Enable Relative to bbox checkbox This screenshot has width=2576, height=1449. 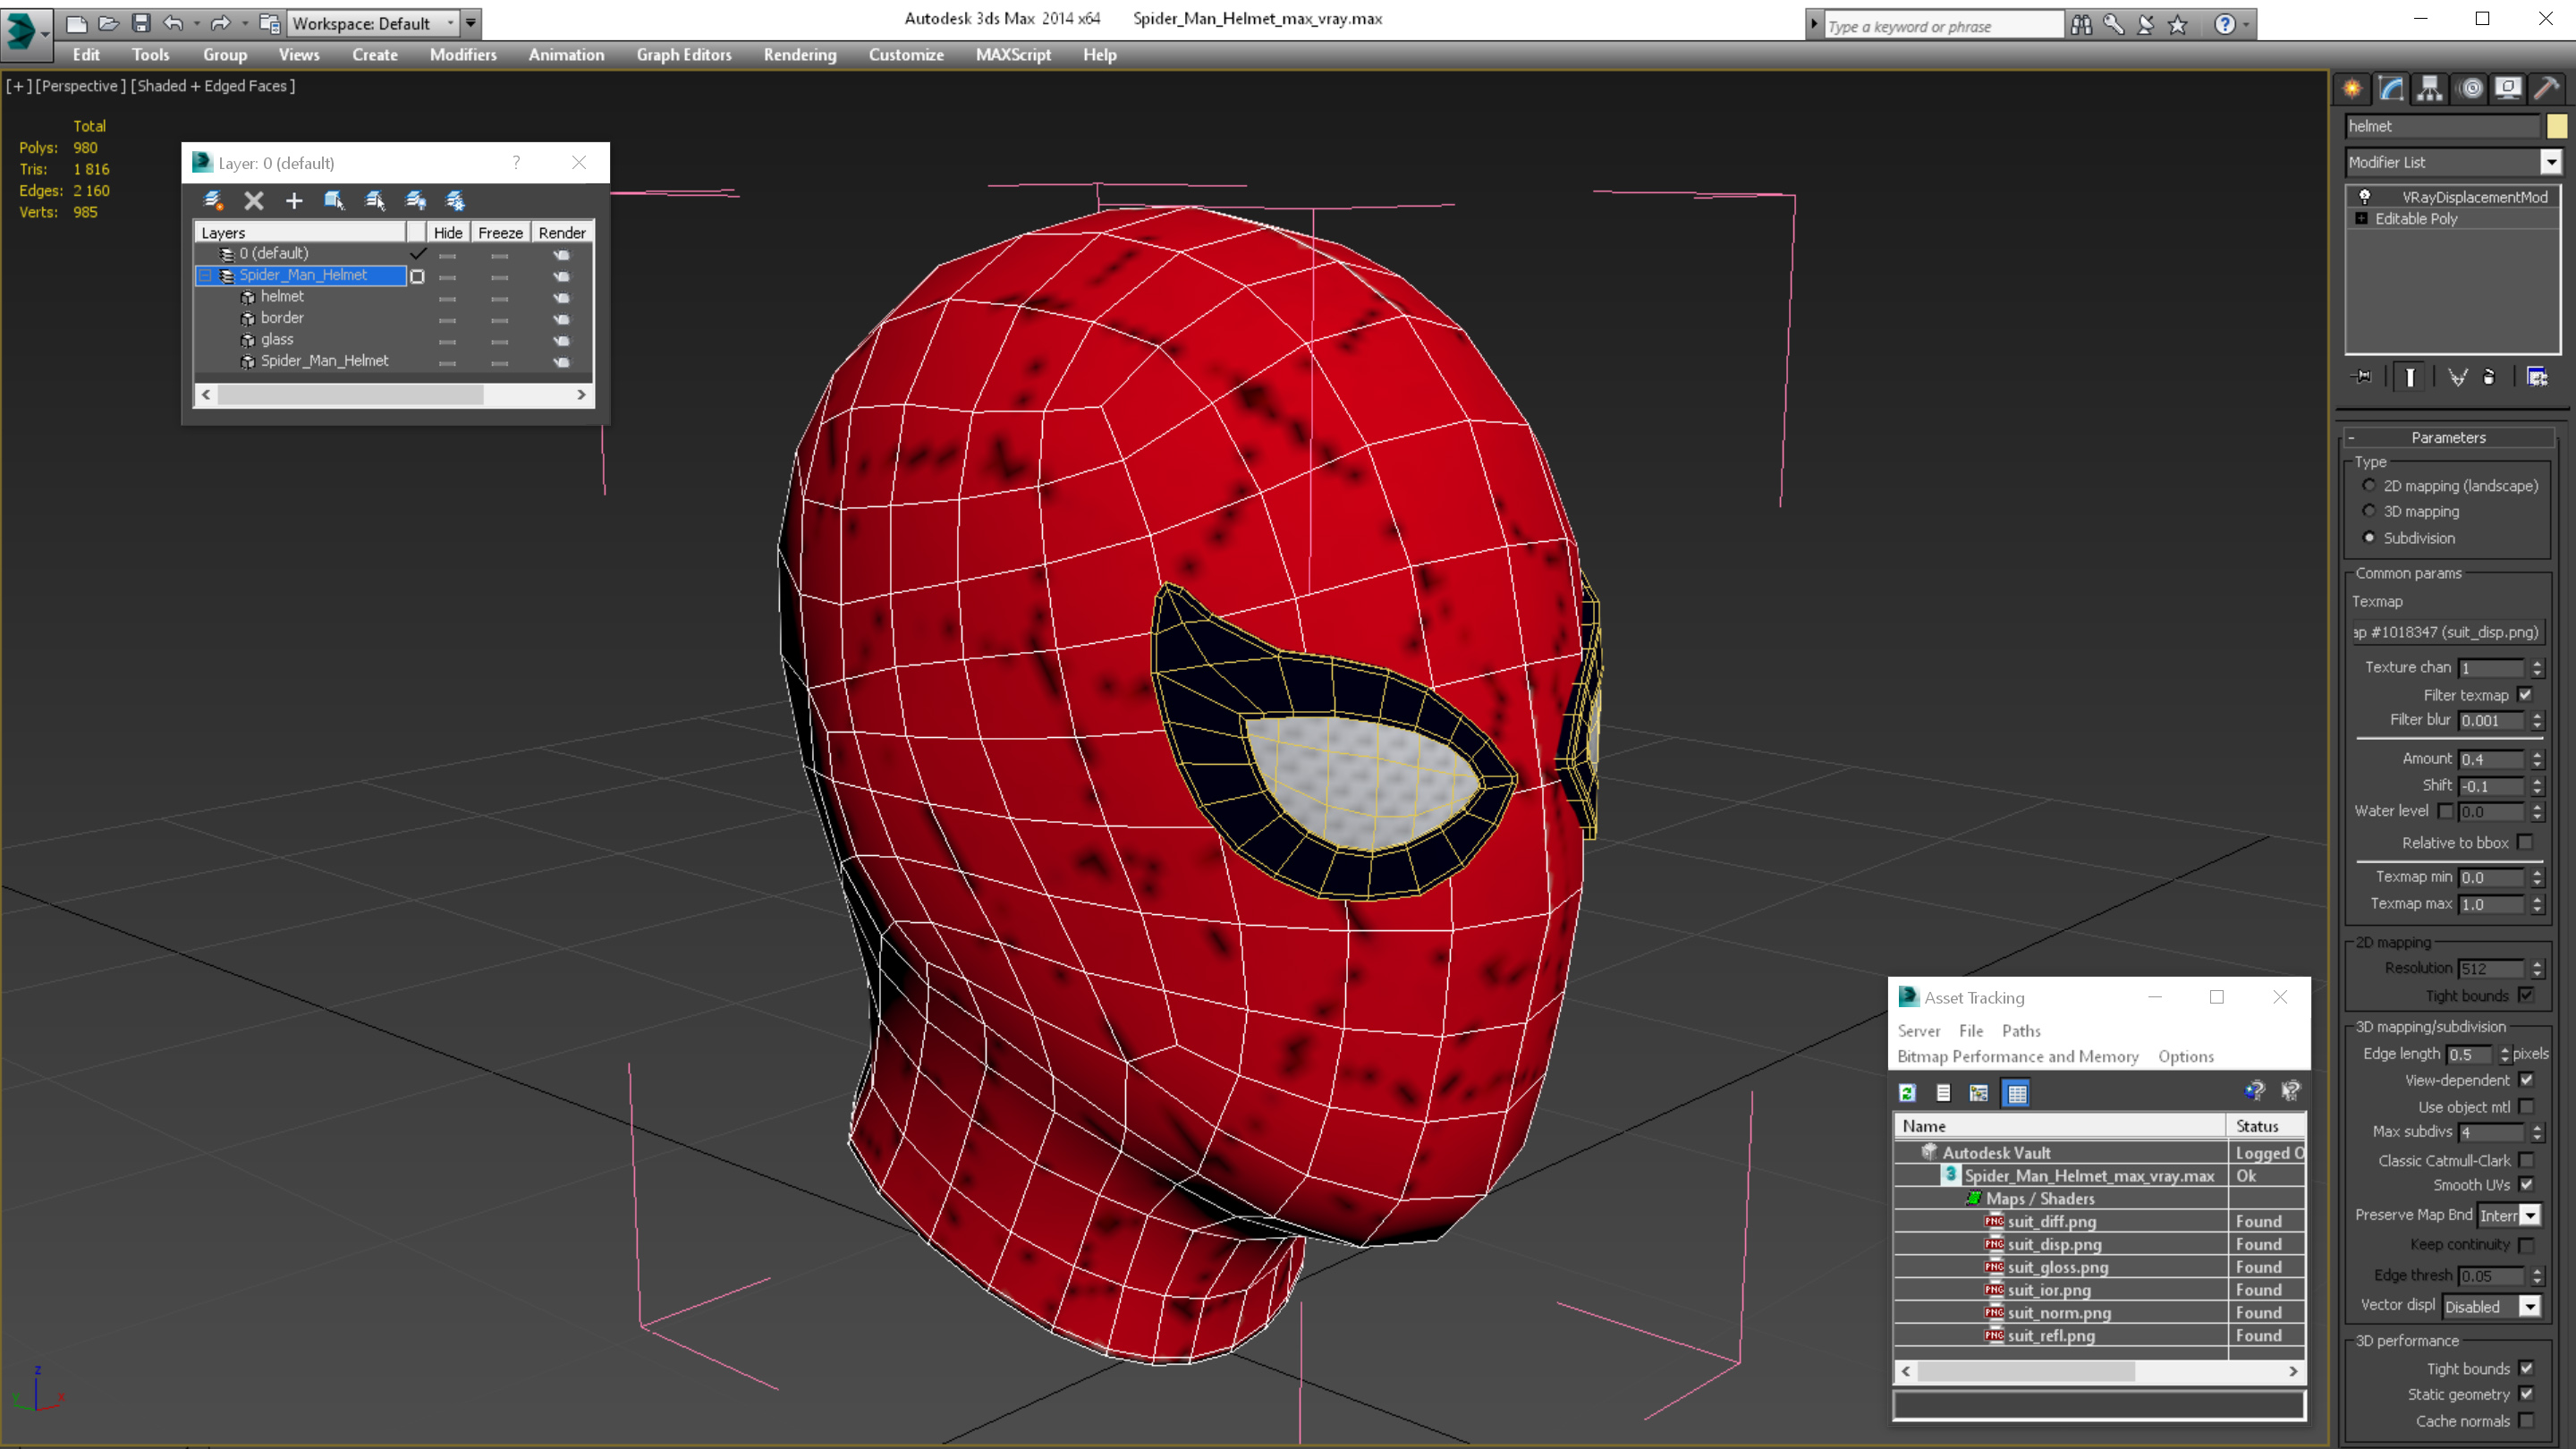click(x=2525, y=842)
